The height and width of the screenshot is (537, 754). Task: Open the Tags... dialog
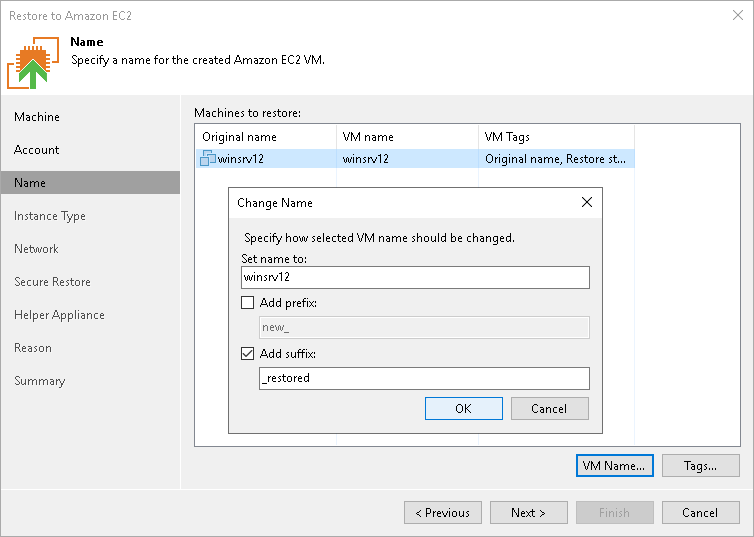[x=701, y=466]
